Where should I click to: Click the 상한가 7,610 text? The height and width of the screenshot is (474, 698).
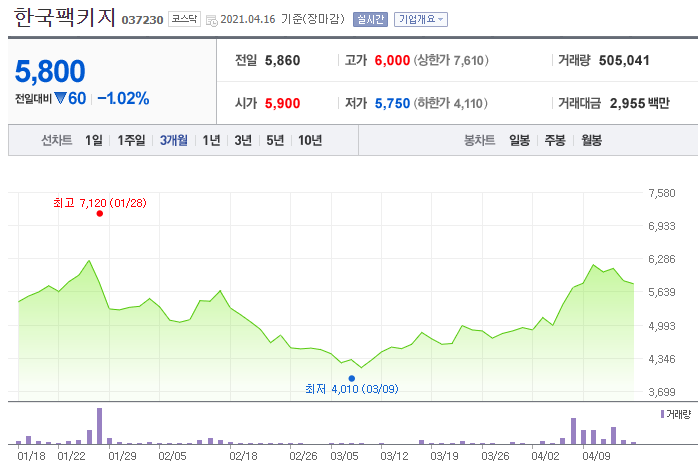coord(451,61)
